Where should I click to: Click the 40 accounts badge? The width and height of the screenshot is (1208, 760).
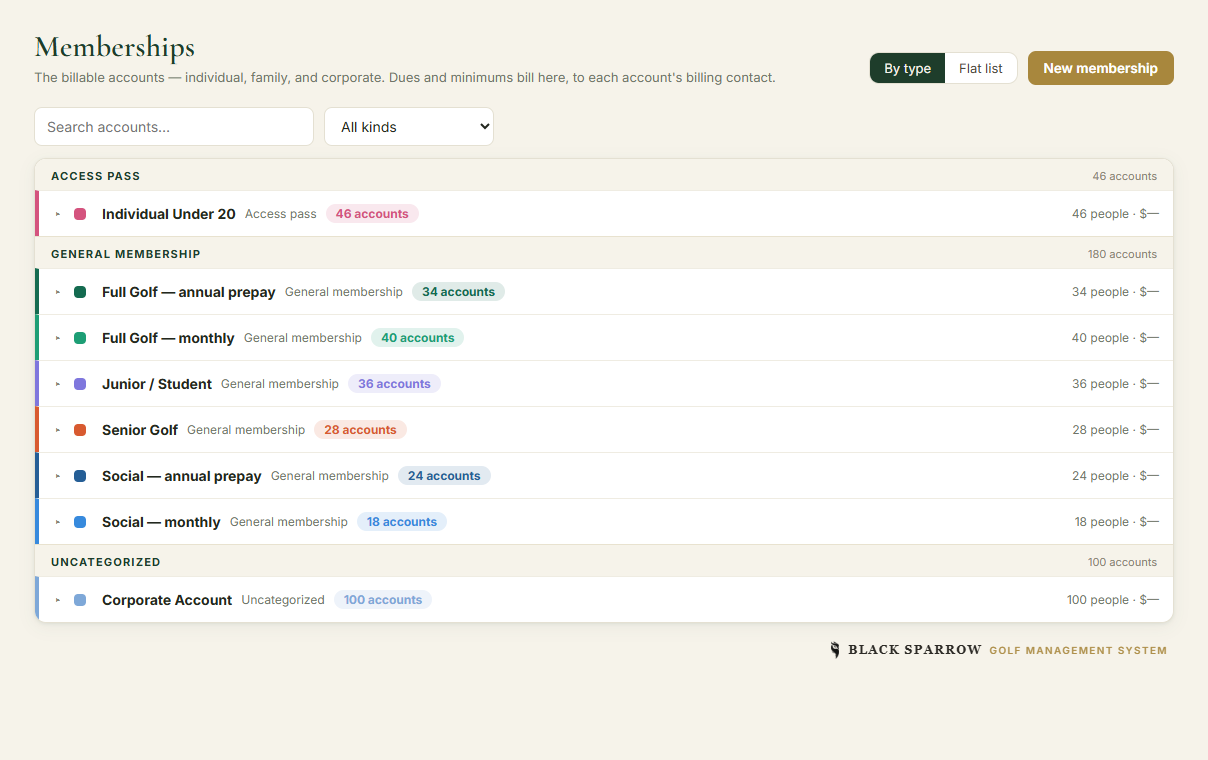click(417, 338)
